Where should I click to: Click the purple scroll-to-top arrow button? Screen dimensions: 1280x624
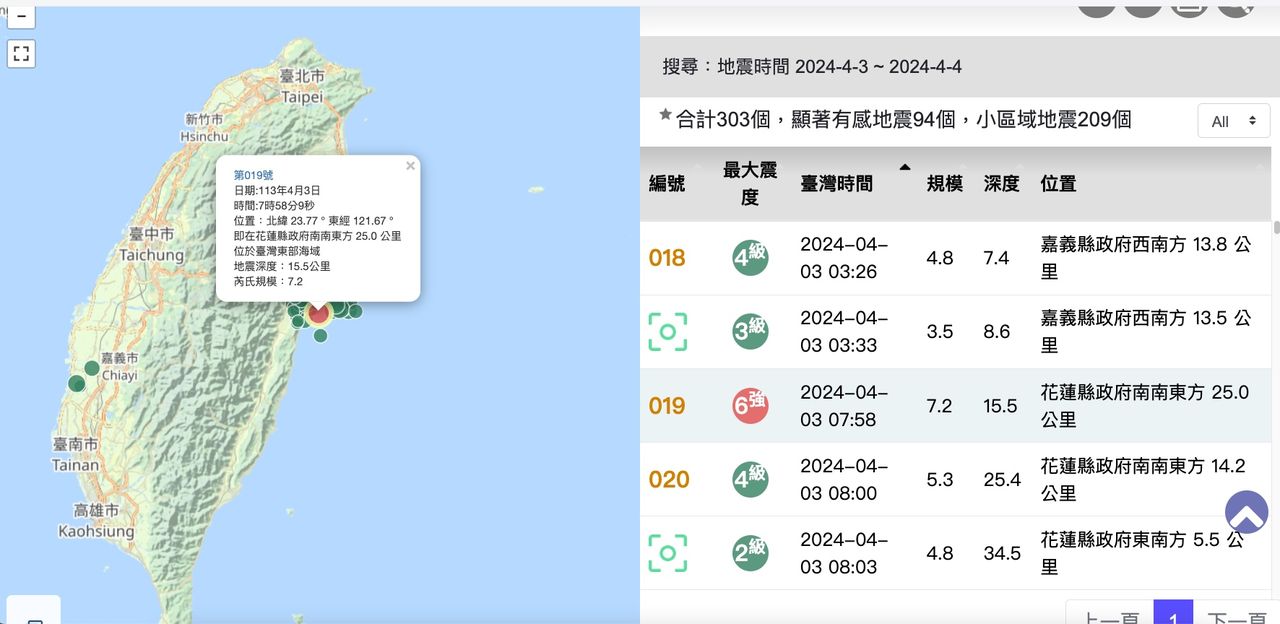pyautogui.click(x=1246, y=511)
